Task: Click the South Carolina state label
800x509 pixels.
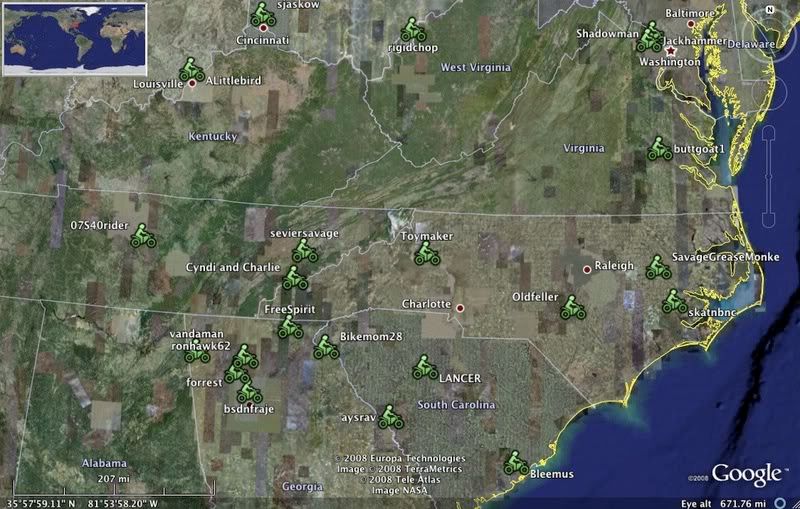Action: pyautogui.click(x=456, y=405)
